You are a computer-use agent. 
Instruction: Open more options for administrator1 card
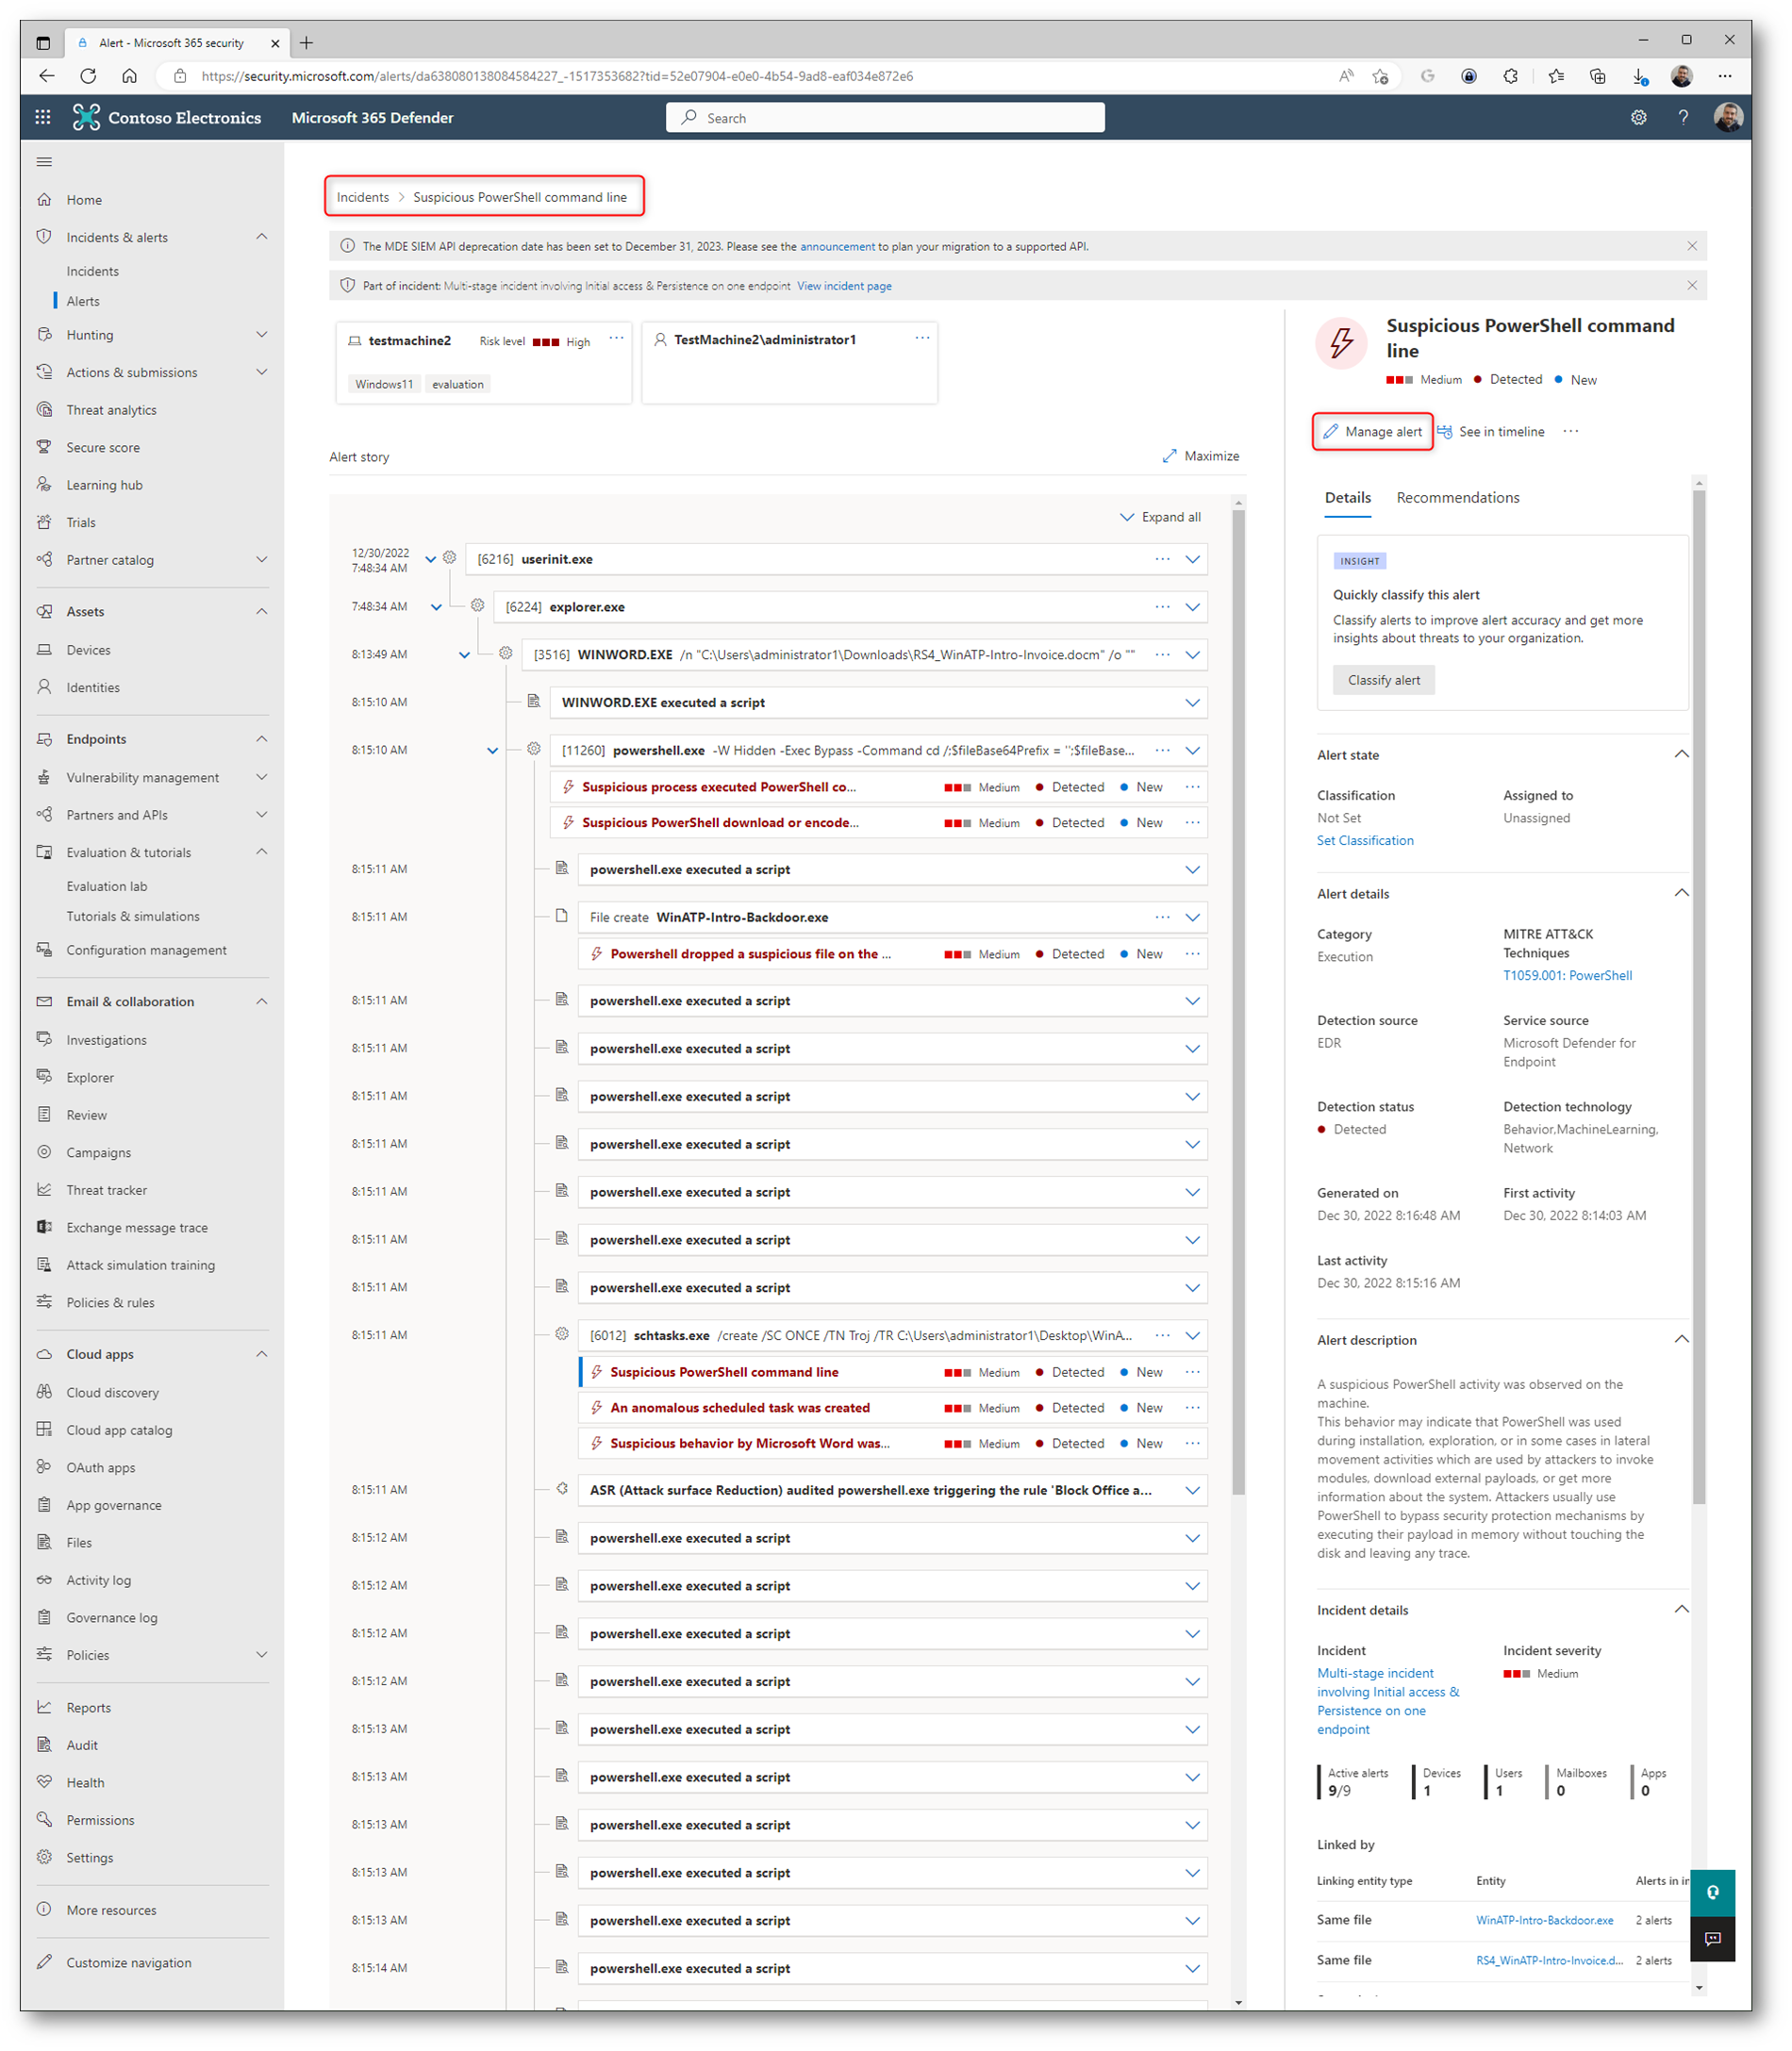tap(922, 338)
